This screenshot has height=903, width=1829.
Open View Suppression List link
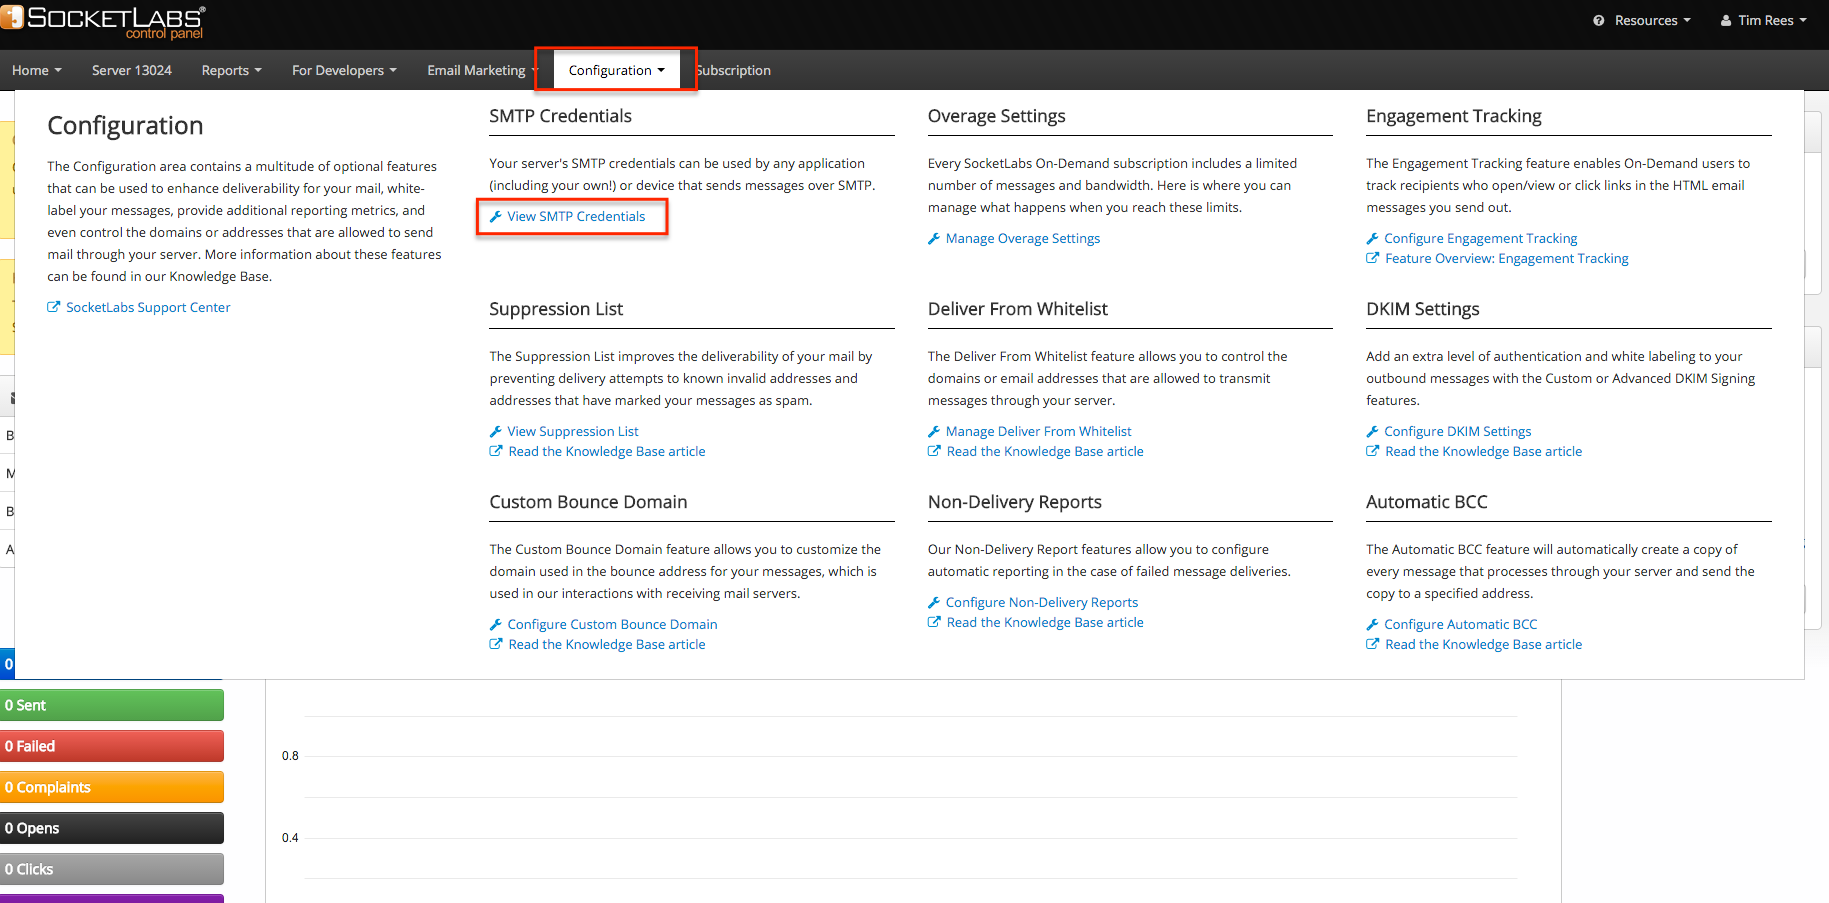[x=573, y=431]
